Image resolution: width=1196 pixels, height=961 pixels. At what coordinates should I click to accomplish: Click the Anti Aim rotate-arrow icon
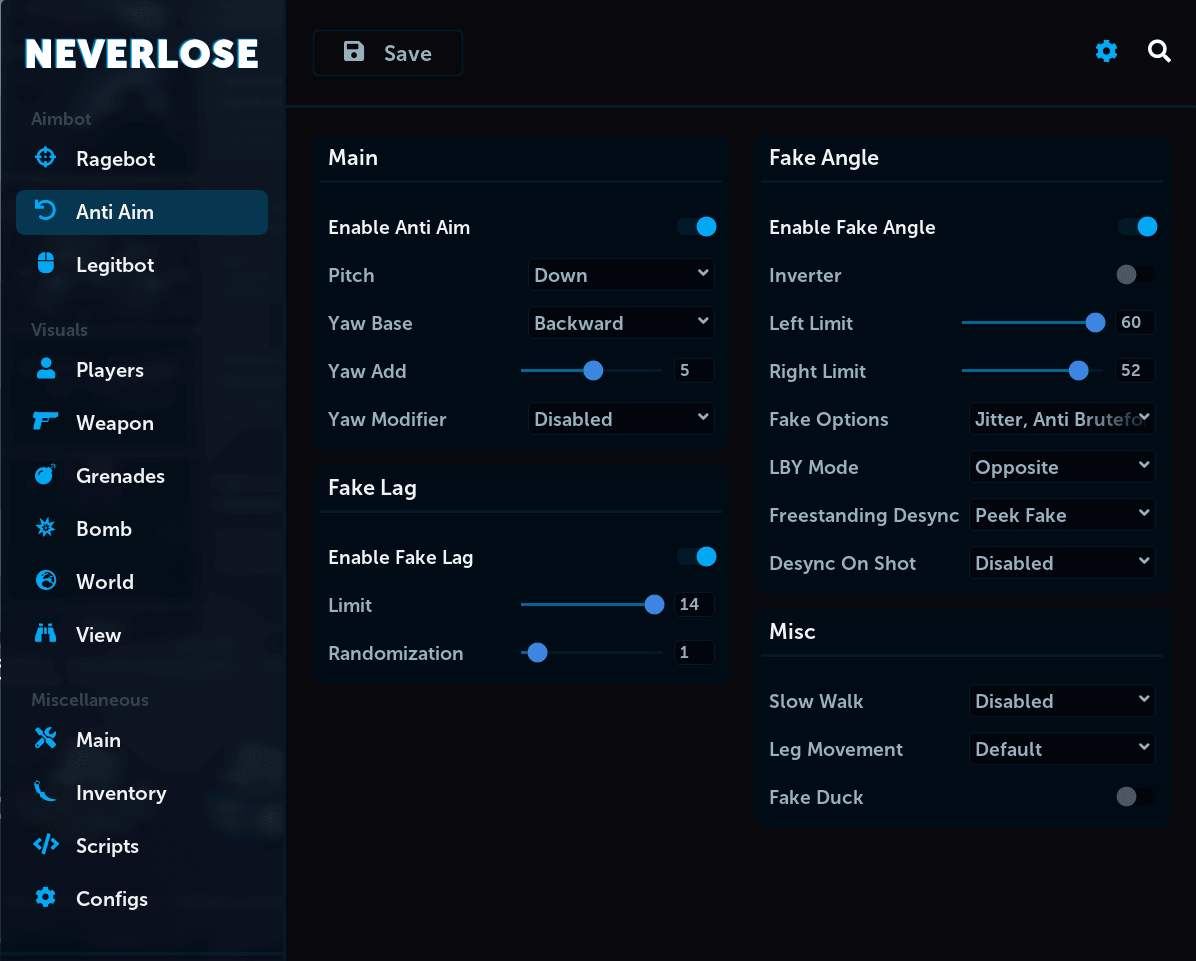pyautogui.click(x=46, y=211)
